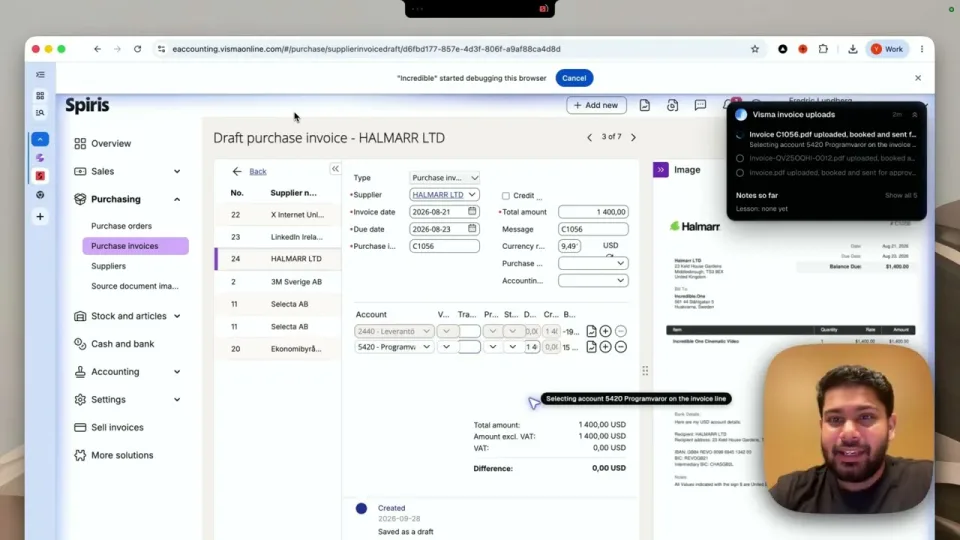Select the Invoice.pdf uploaded task radio
960x540 pixels.
(x=740, y=173)
